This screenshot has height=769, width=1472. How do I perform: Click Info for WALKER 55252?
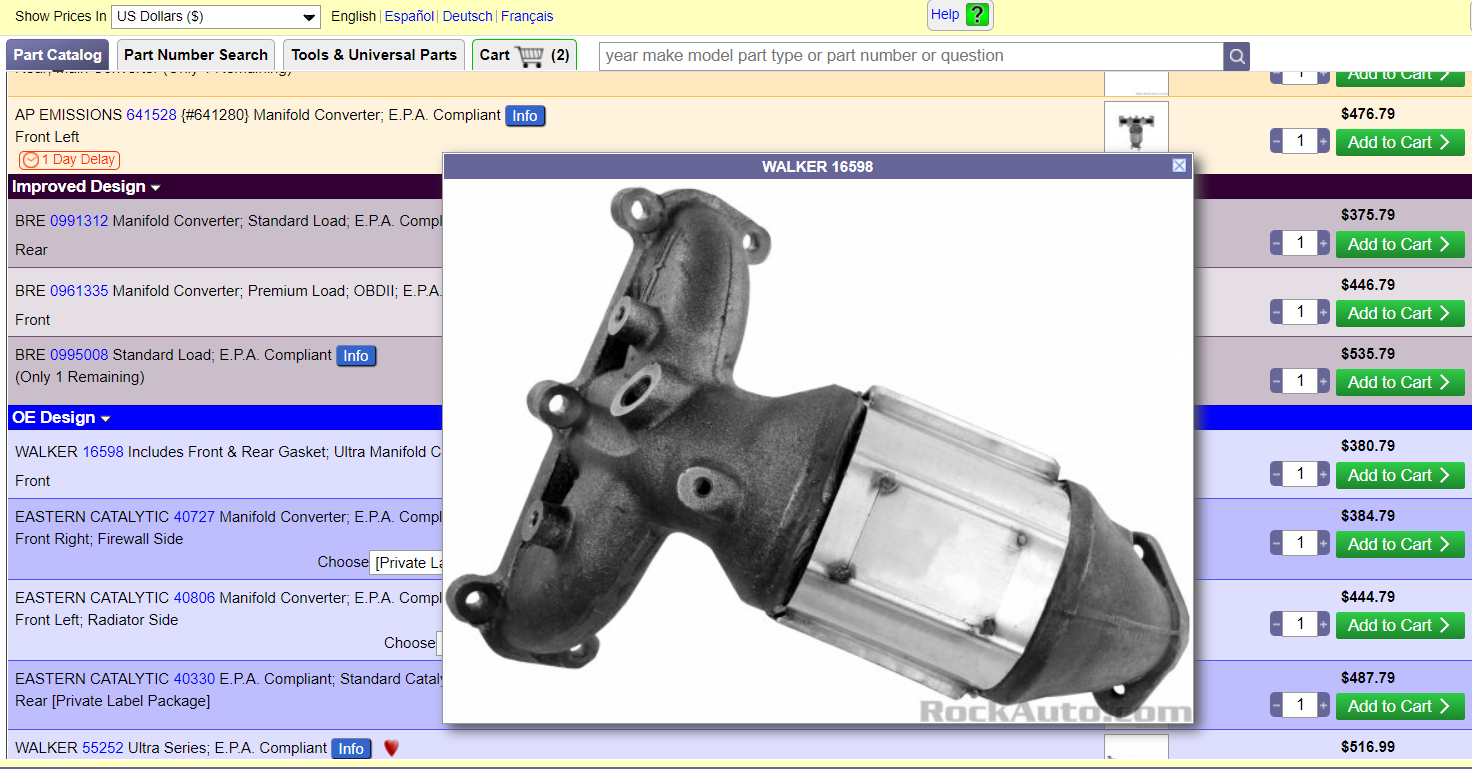[351, 749]
